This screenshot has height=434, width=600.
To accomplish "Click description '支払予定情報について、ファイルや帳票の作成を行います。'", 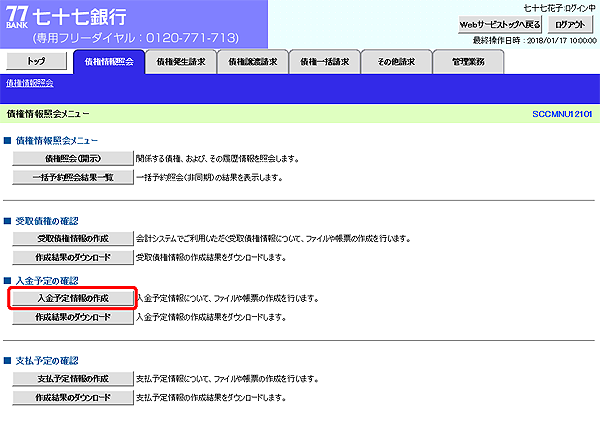I will (228, 379).
